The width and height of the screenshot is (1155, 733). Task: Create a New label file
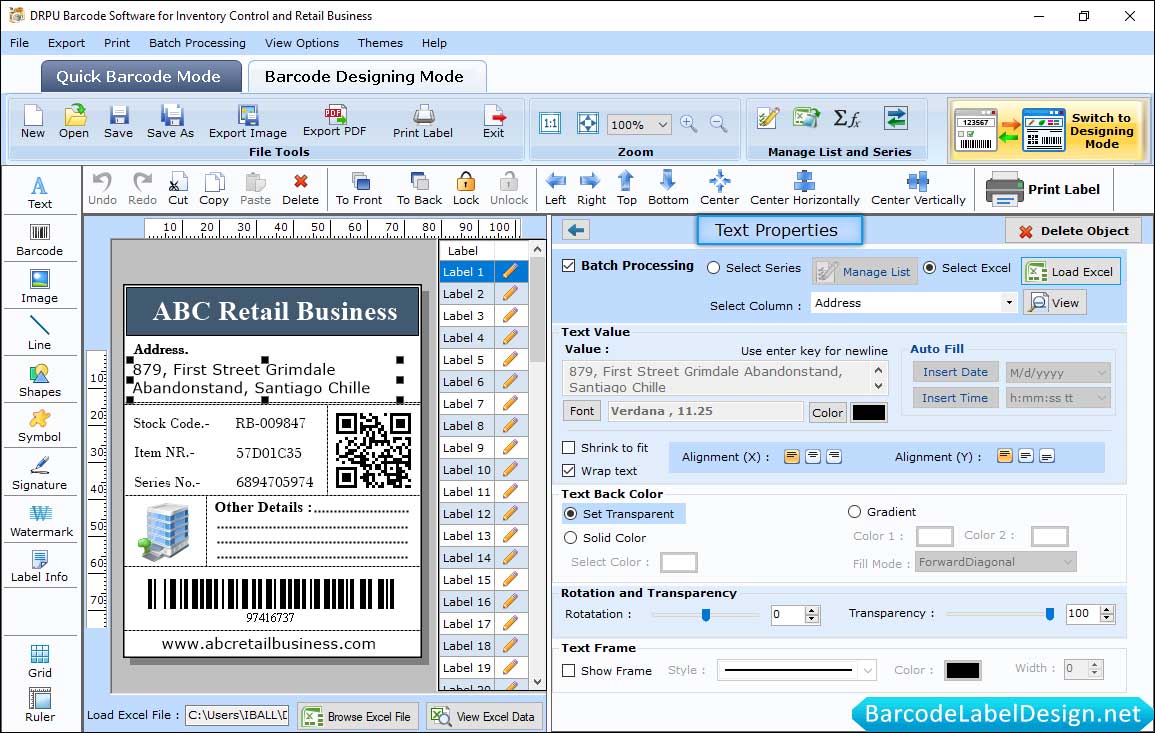(32, 122)
